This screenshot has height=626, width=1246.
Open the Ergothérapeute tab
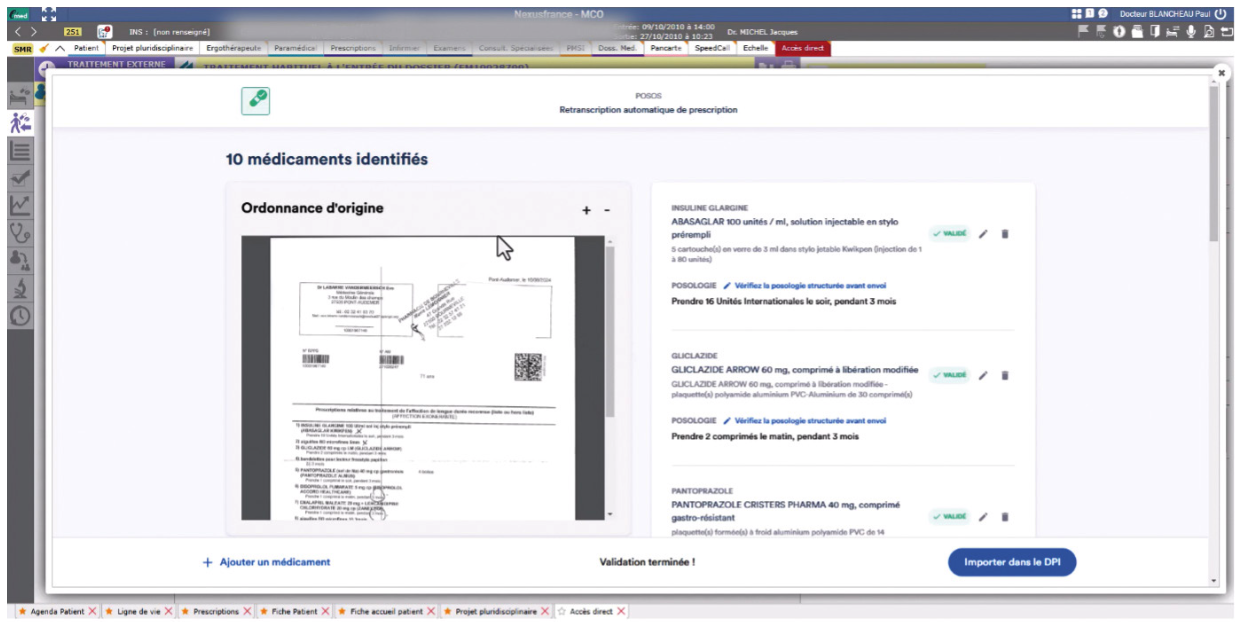[233, 48]
